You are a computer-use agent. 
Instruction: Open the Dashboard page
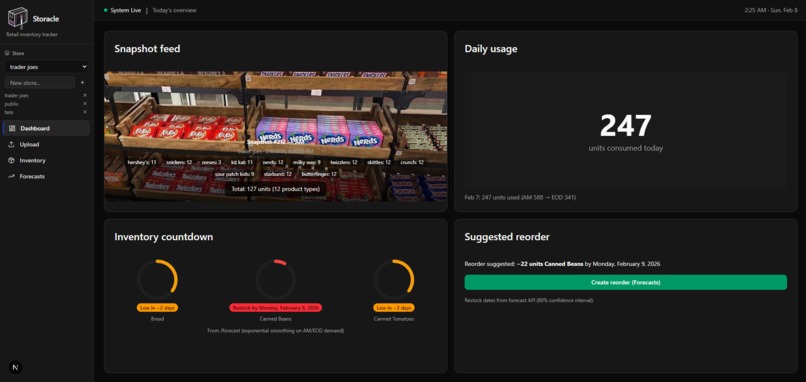tap(47, 129)
